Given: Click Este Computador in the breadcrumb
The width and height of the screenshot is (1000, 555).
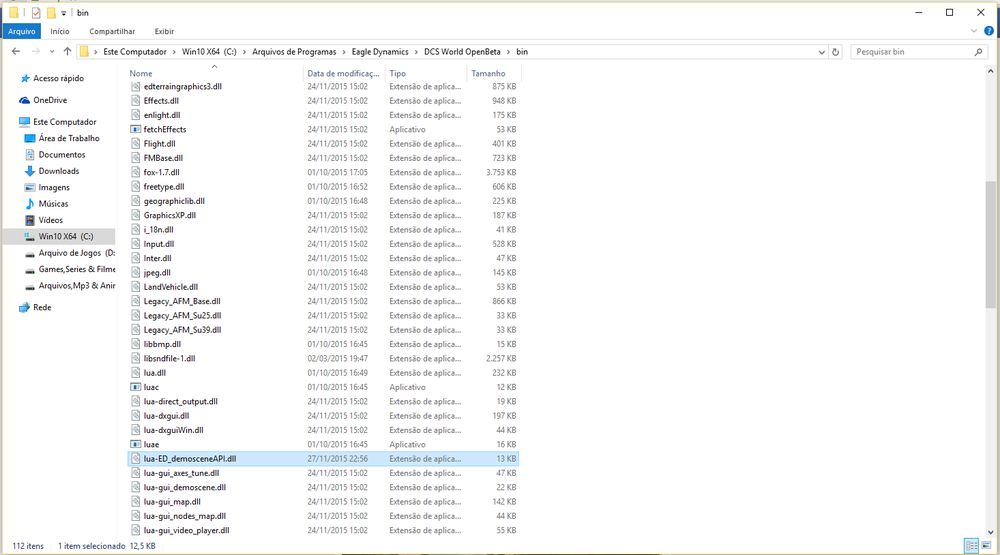Looking at the screenshot, I should pyautogui.click(x=135, y=52).
